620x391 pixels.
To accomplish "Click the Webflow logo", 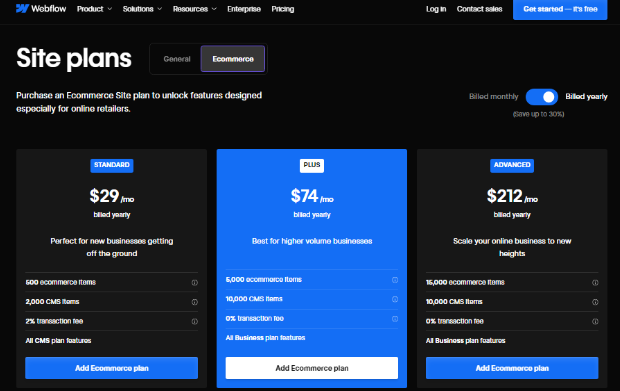I will (x=41, y=9).
